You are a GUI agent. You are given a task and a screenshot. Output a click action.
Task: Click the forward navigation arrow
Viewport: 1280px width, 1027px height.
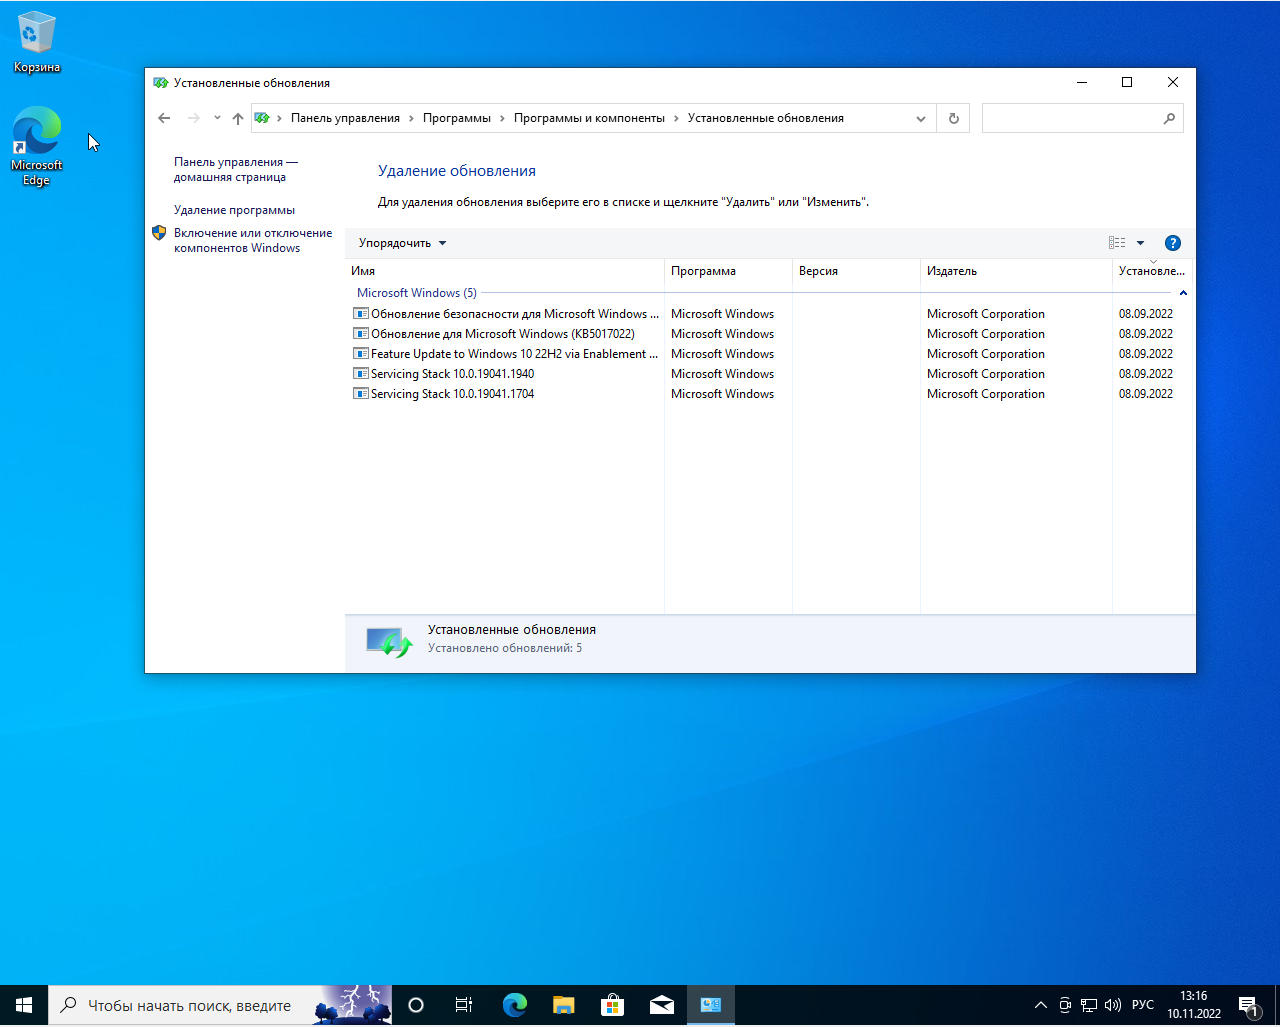pos(194,118)
